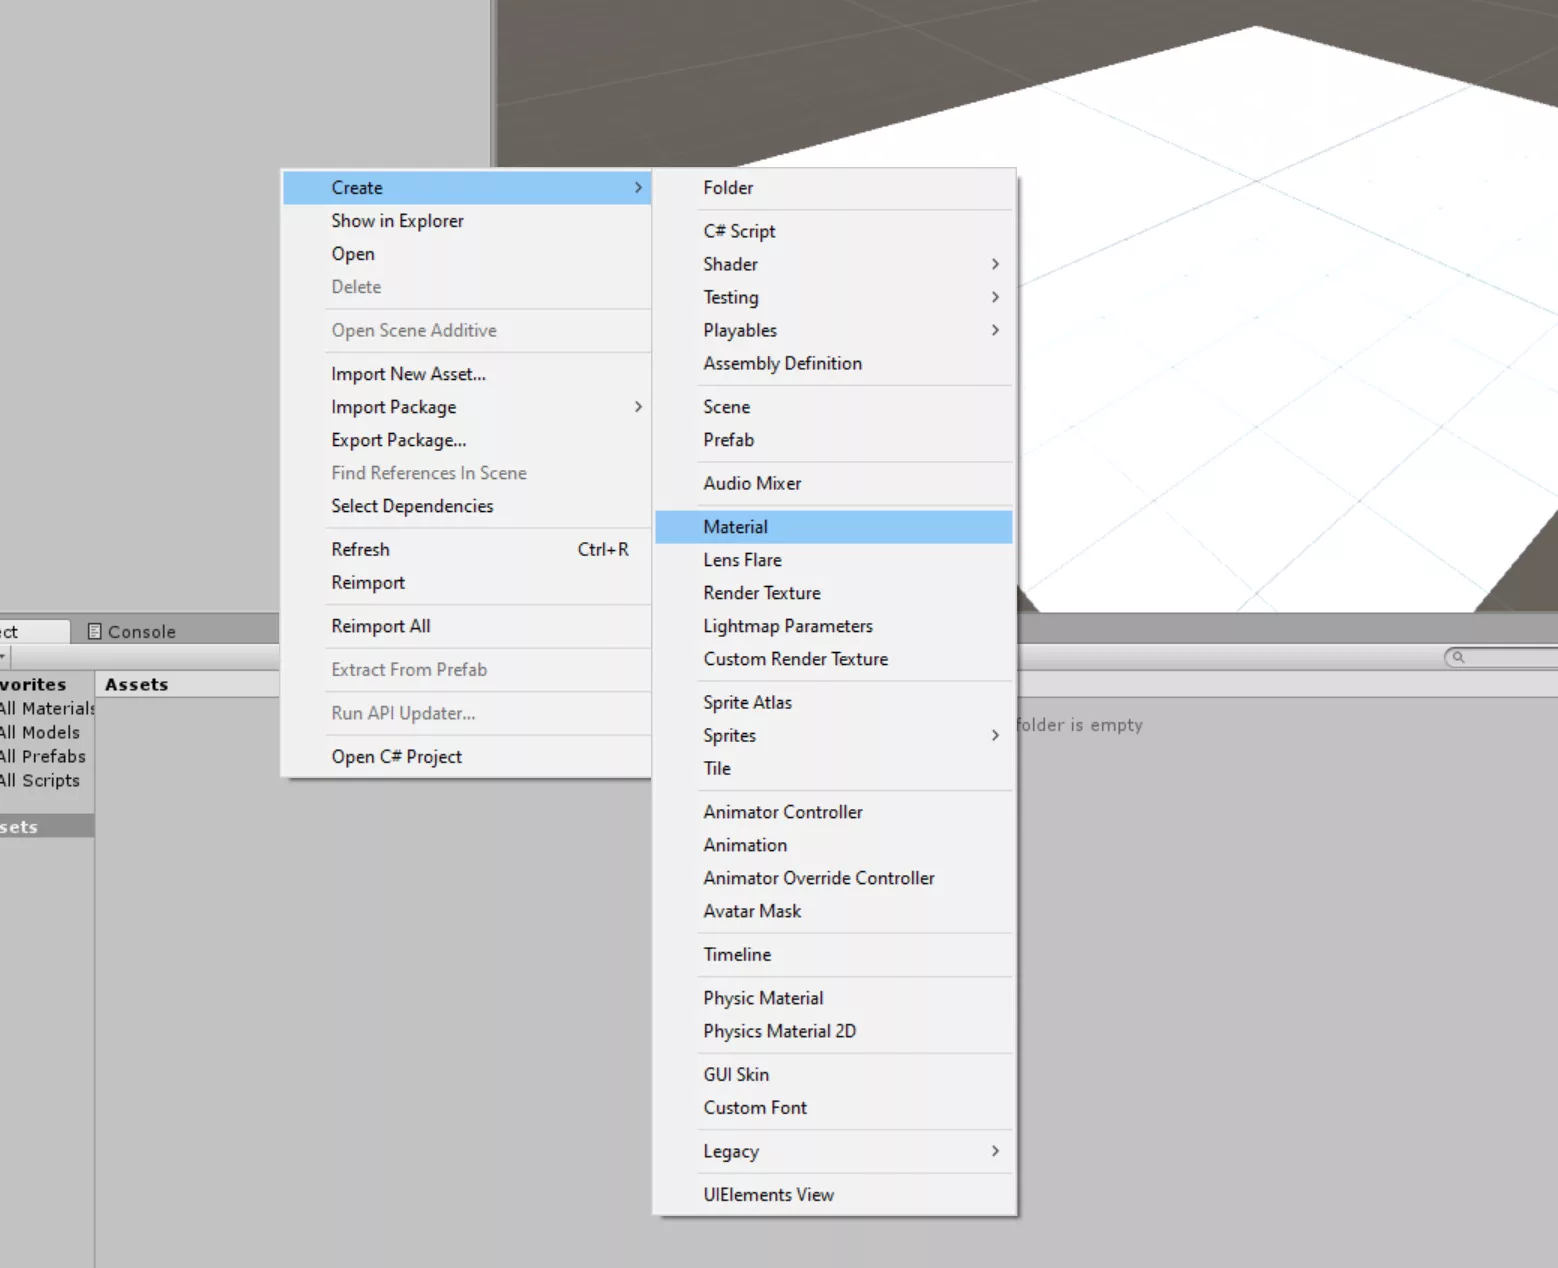Image resolution: width=1558 pixels, height=1268 pixels.
Task: Choose Folder from the Create submenu
Action: coord(728,188)
